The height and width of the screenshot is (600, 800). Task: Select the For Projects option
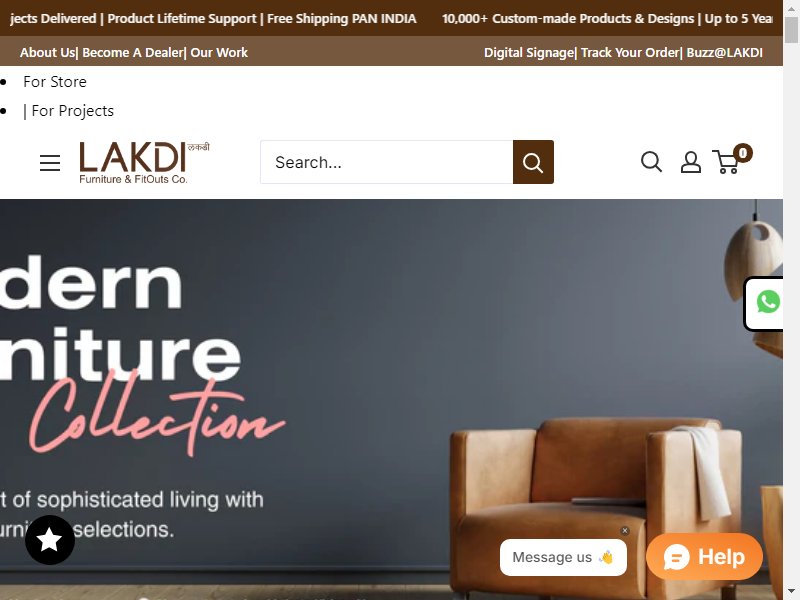click(72, 111)
